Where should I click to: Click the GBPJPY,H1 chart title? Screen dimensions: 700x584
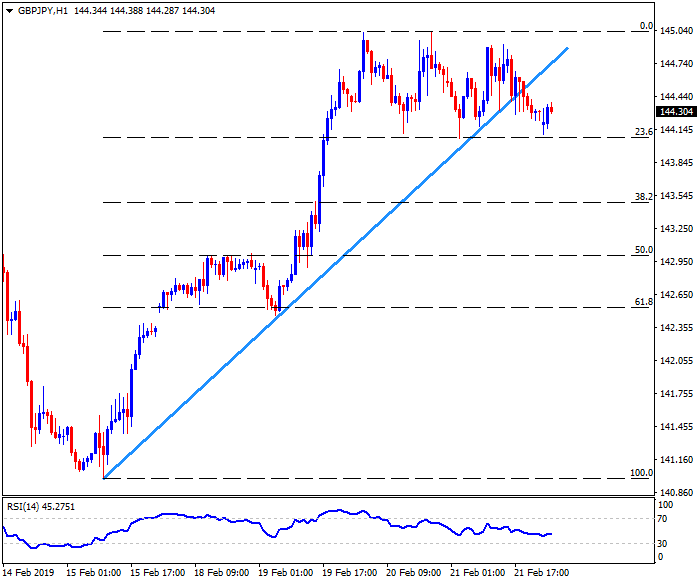35,9
